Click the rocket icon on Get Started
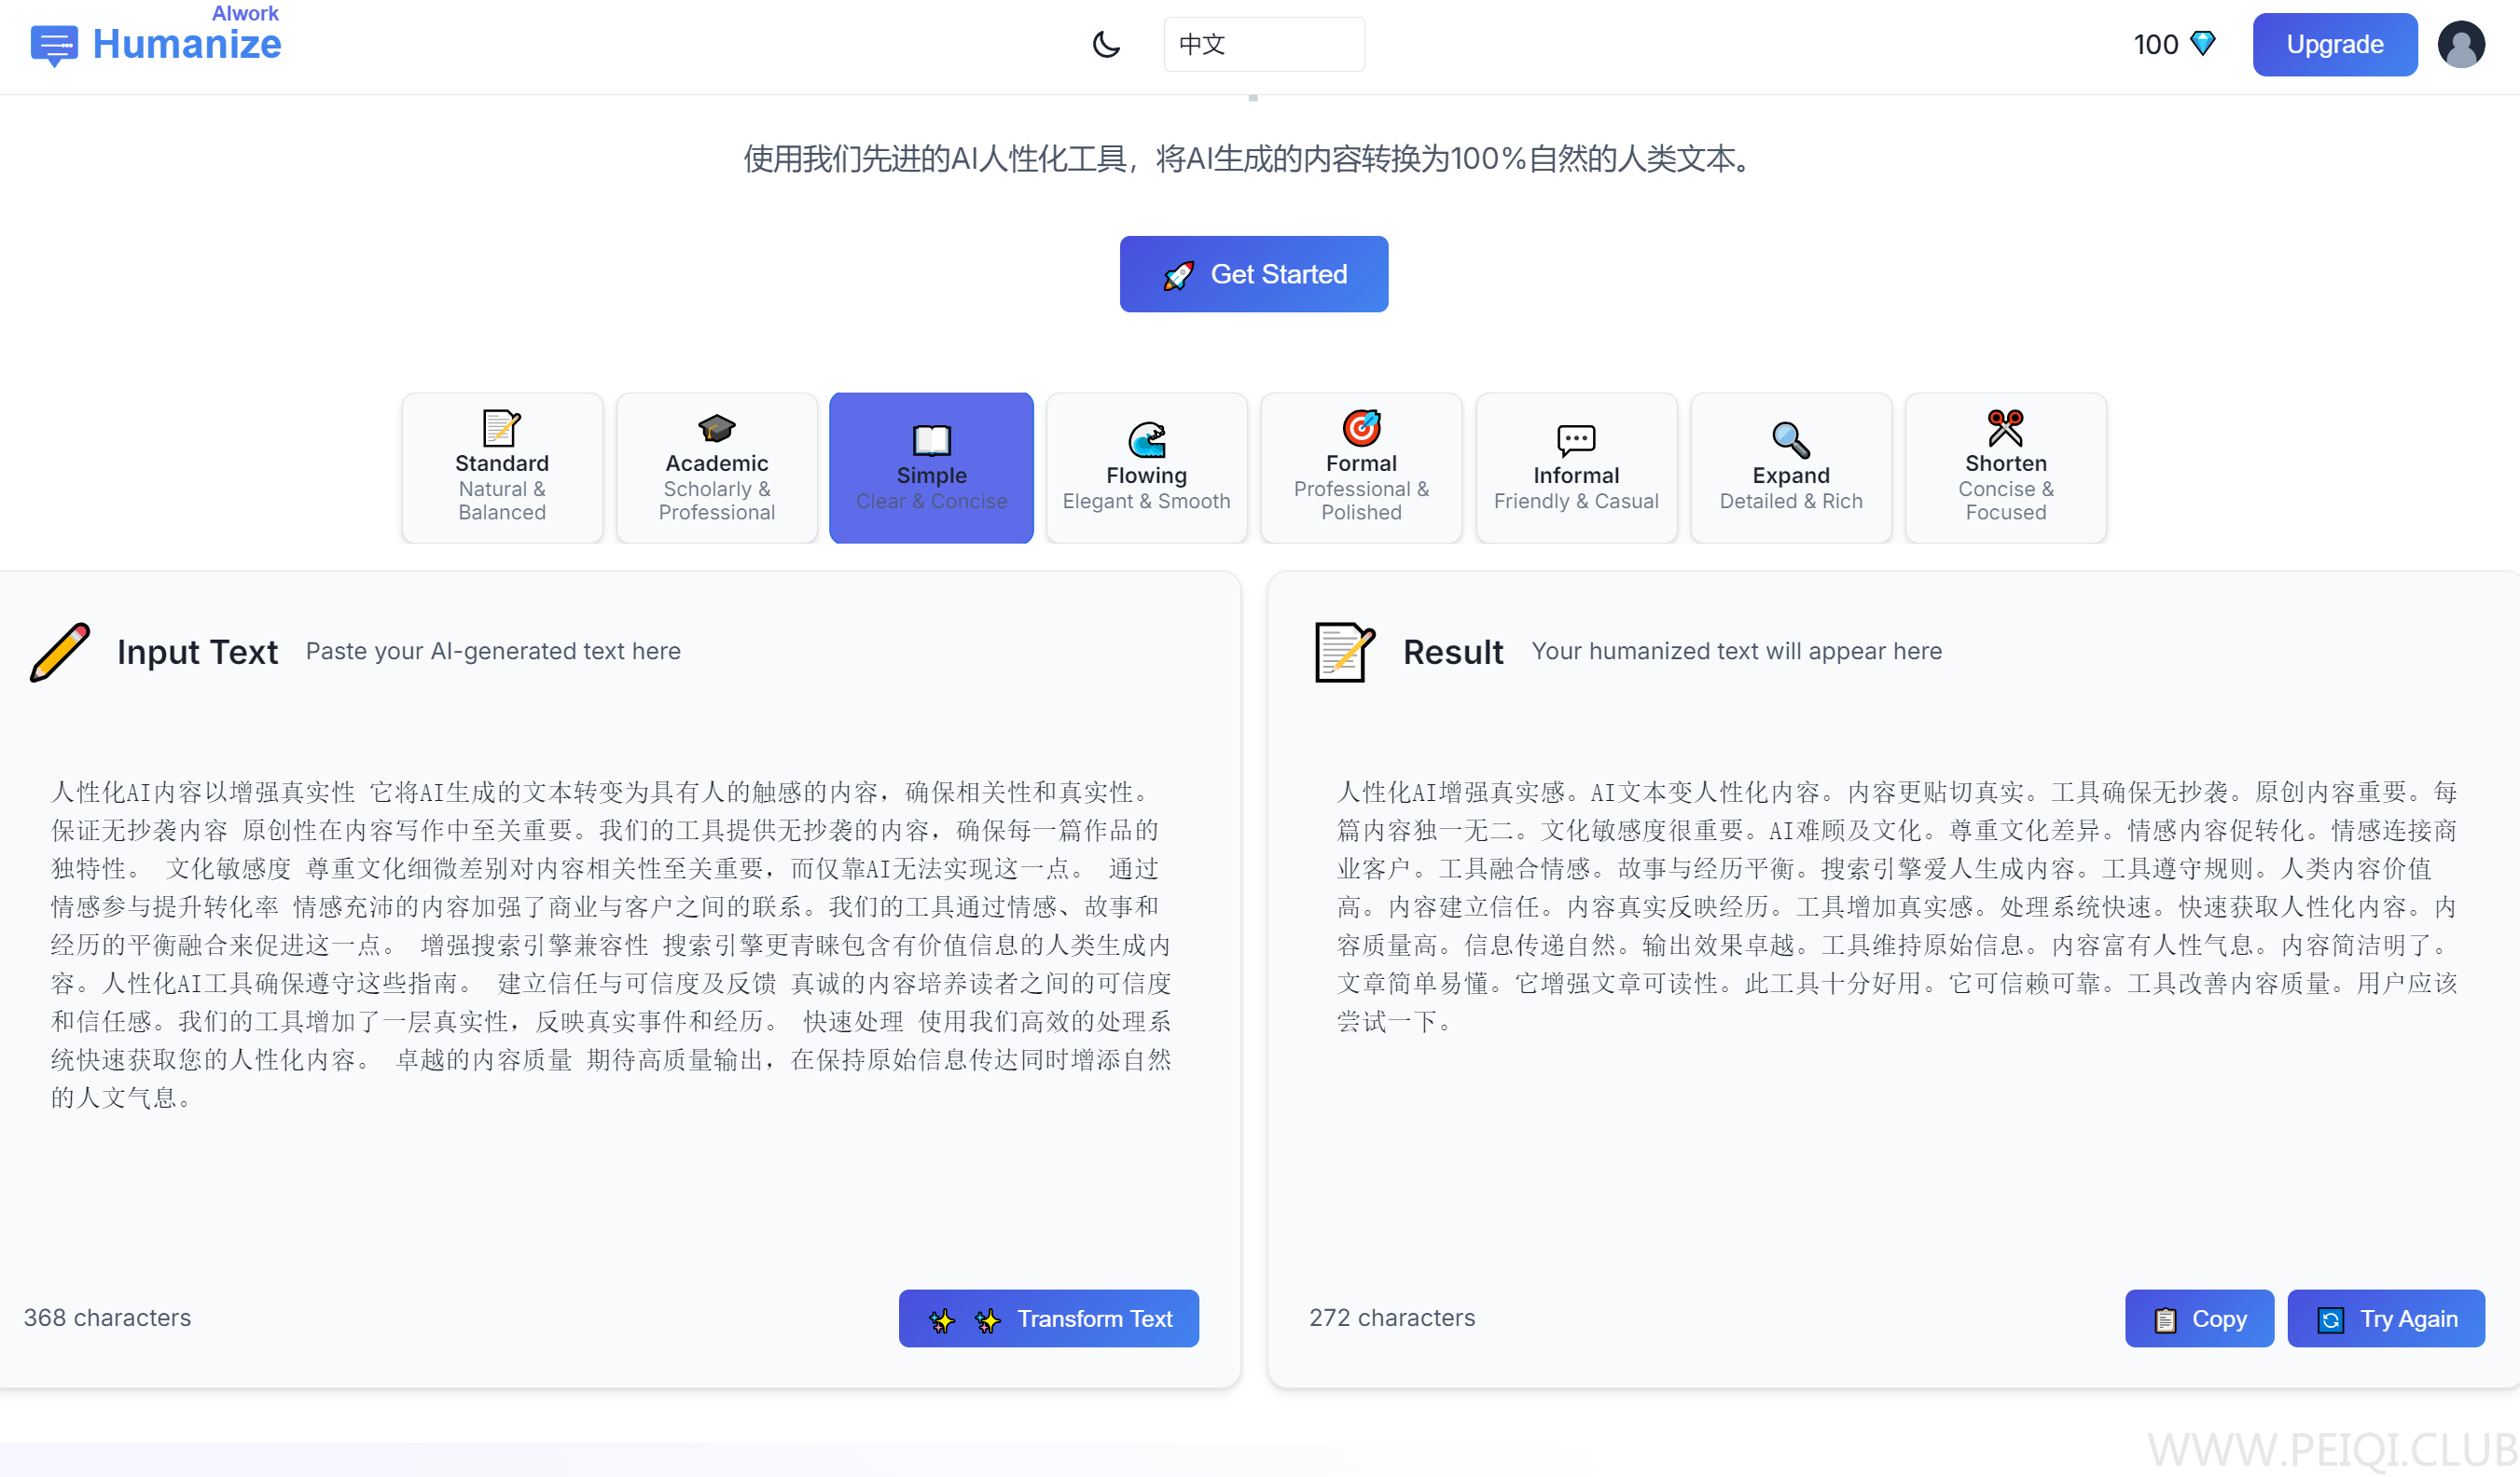This screenshot has height=1477, width=2520. [1179, 275]
